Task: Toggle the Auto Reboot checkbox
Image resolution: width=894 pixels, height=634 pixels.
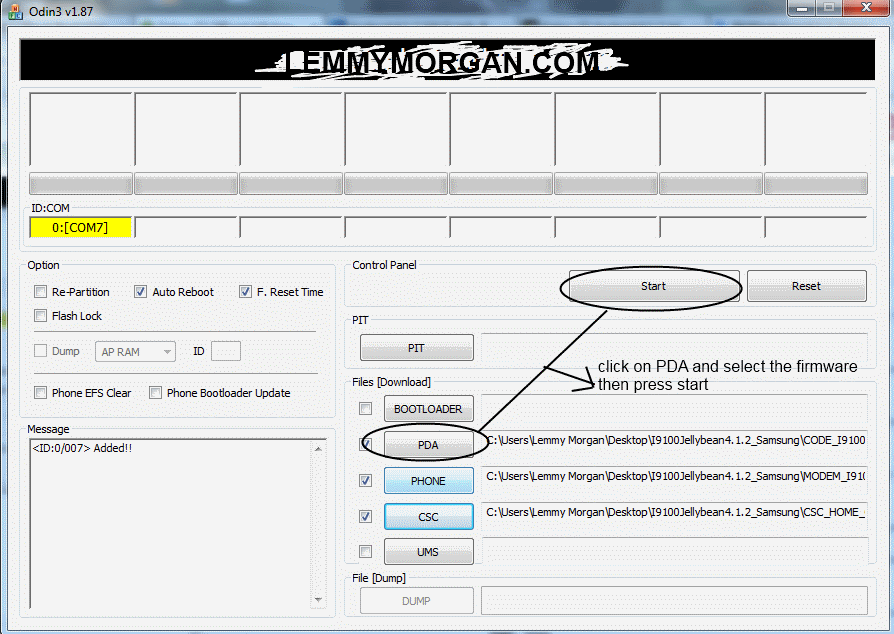Action: pos(140,292)
